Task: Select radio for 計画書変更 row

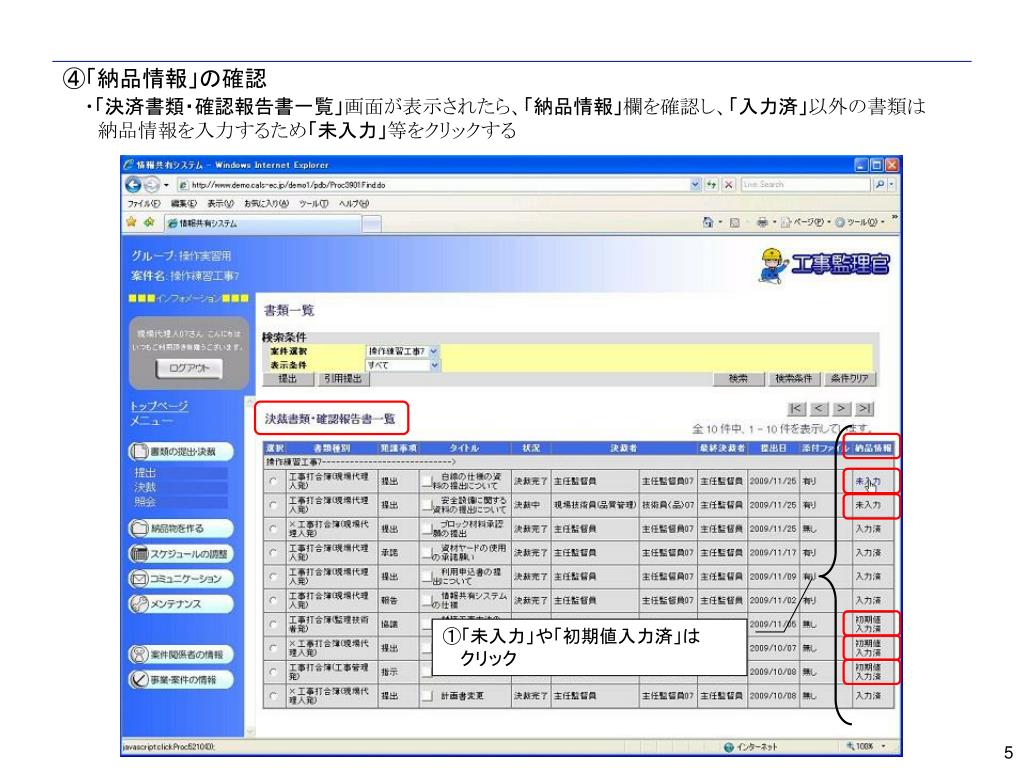Action: [273, 696]
